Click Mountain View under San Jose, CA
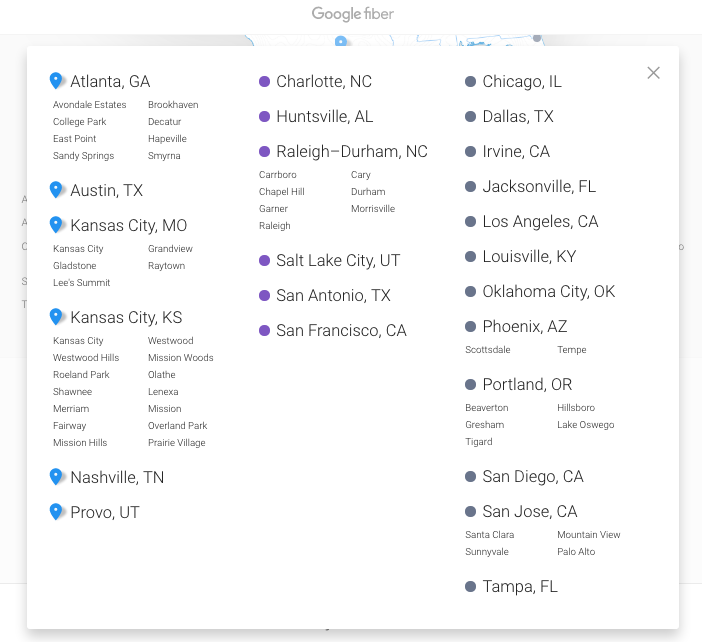 [x=589, y=535]
